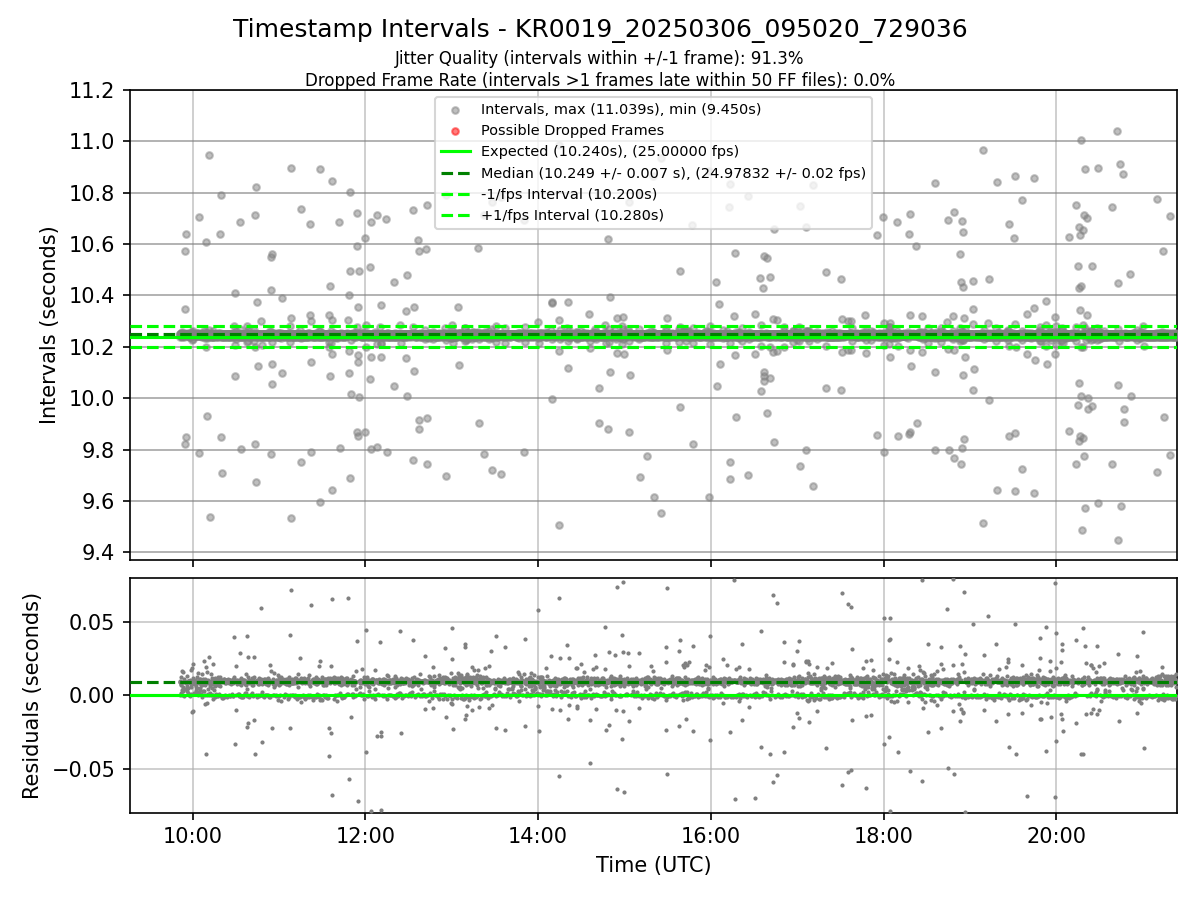Screen dimensions: 1200x900
Task: Click legend entry '+1/fps Interval (10.280s)'
Action: tap(572, 215)
